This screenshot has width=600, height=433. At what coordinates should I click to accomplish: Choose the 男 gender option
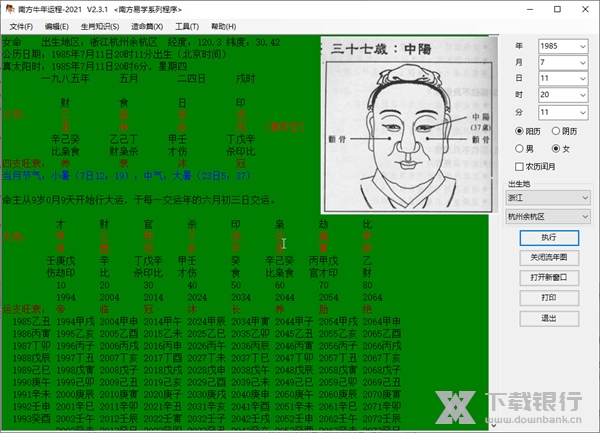tap(518, 148)
